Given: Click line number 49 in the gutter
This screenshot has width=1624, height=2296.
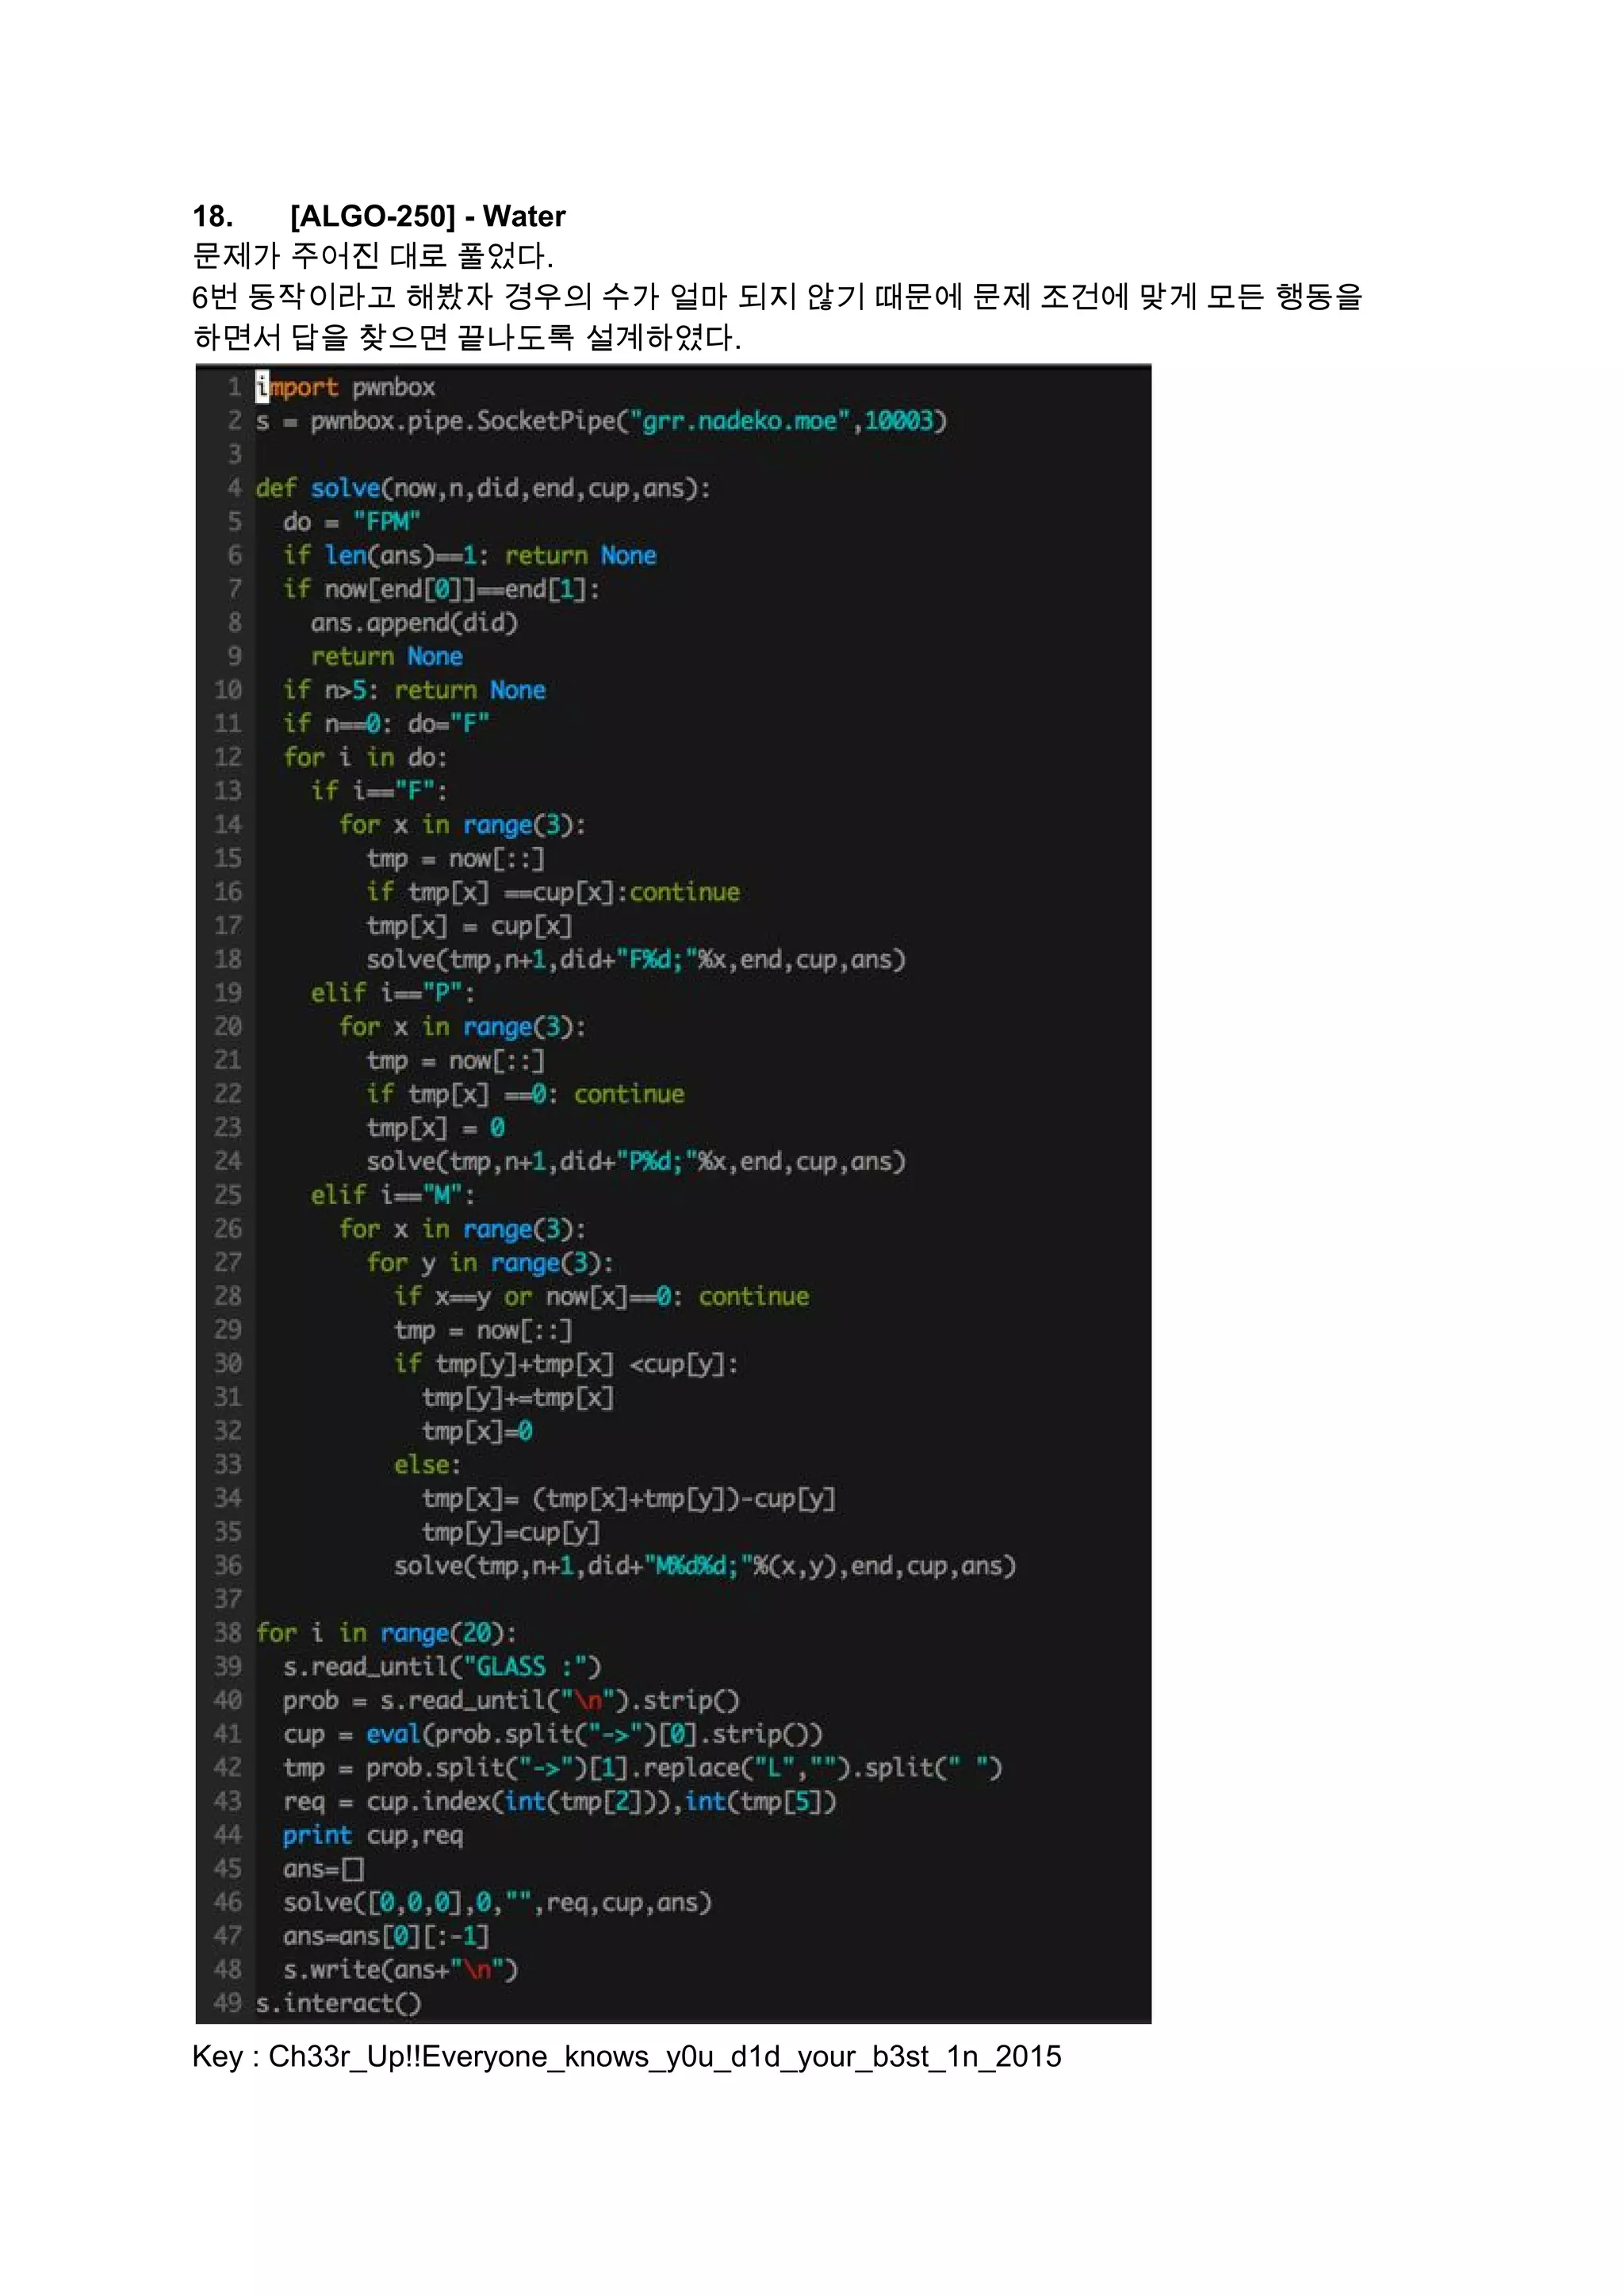Looking at the screenshot, I should click(x=227, y=2003).
